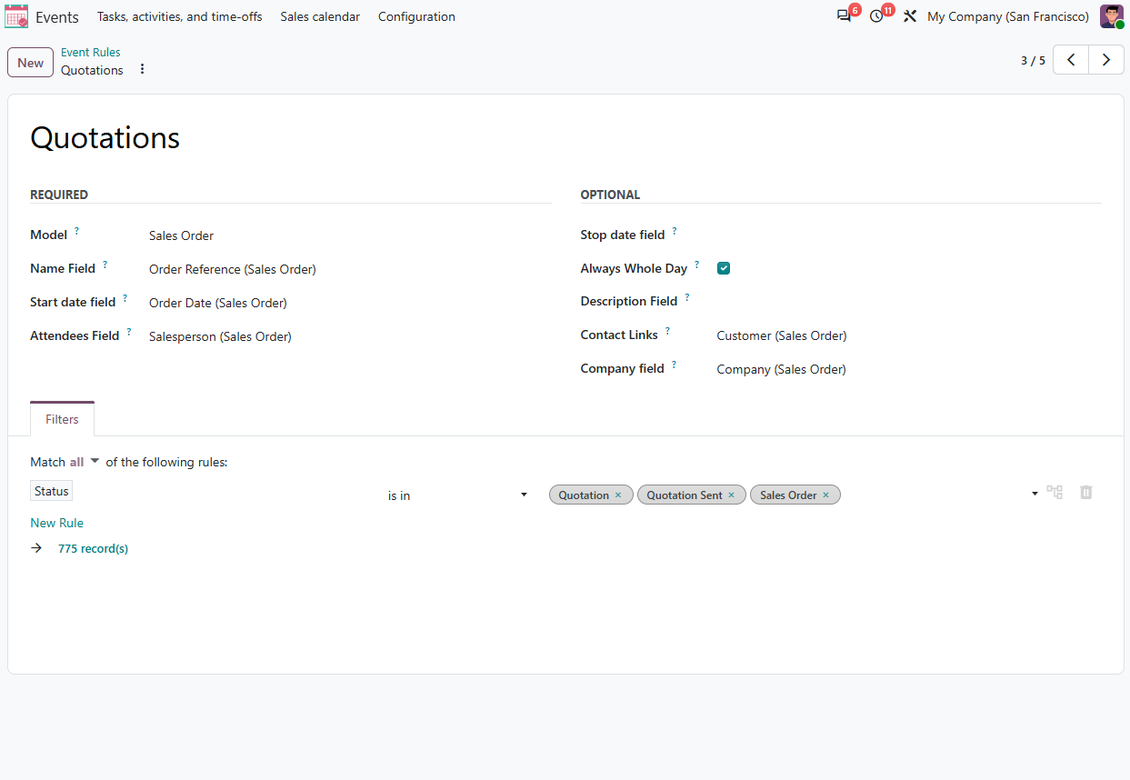Click the Model field value Sales Order
Image resolution: width=1130 pixels, height=780 pixels.
tap(181, 236)
